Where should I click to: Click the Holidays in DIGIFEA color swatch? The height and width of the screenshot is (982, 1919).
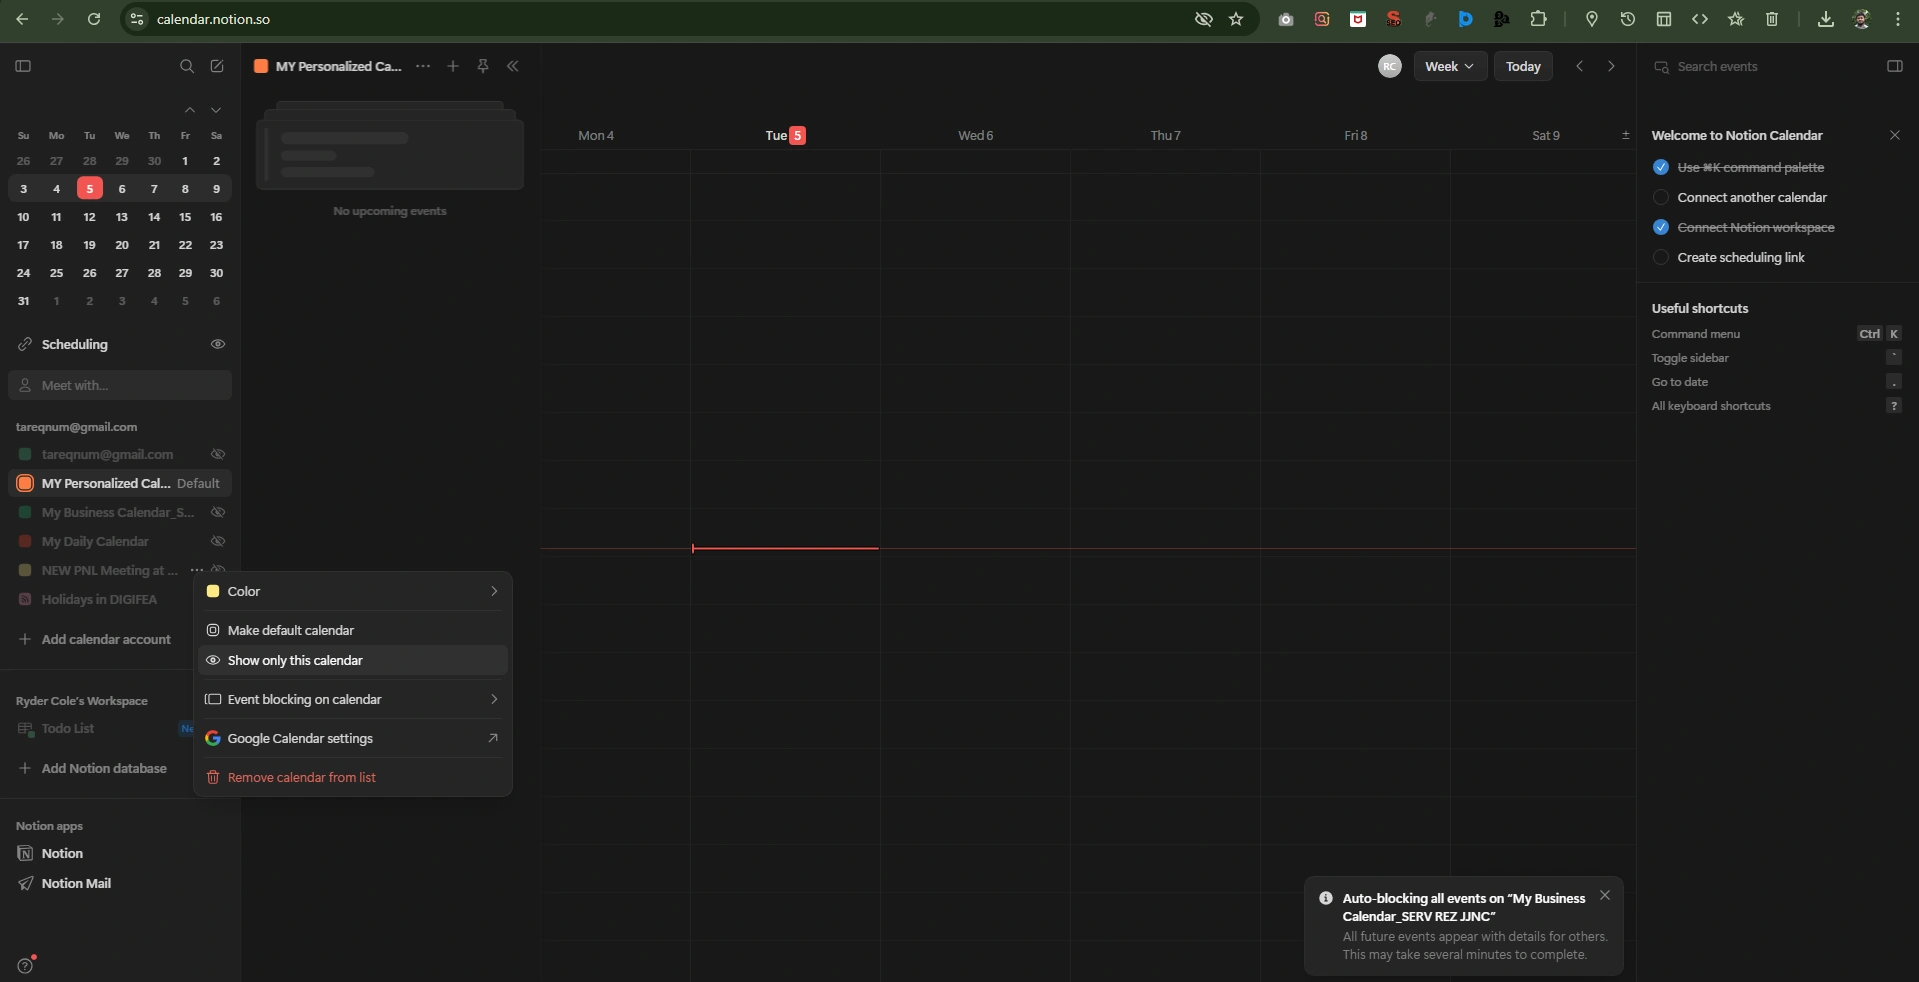click(25, 599)
